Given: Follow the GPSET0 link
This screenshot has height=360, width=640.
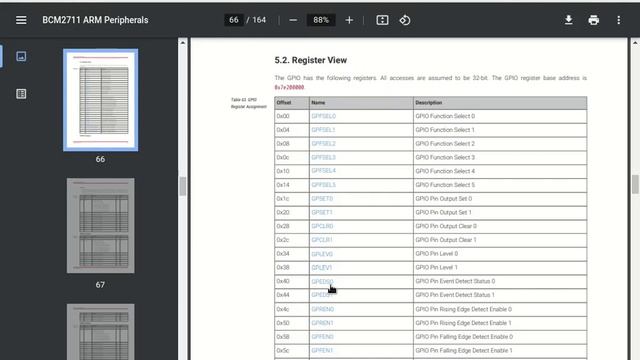Looking at the screenshot, I should pos(322,199).
